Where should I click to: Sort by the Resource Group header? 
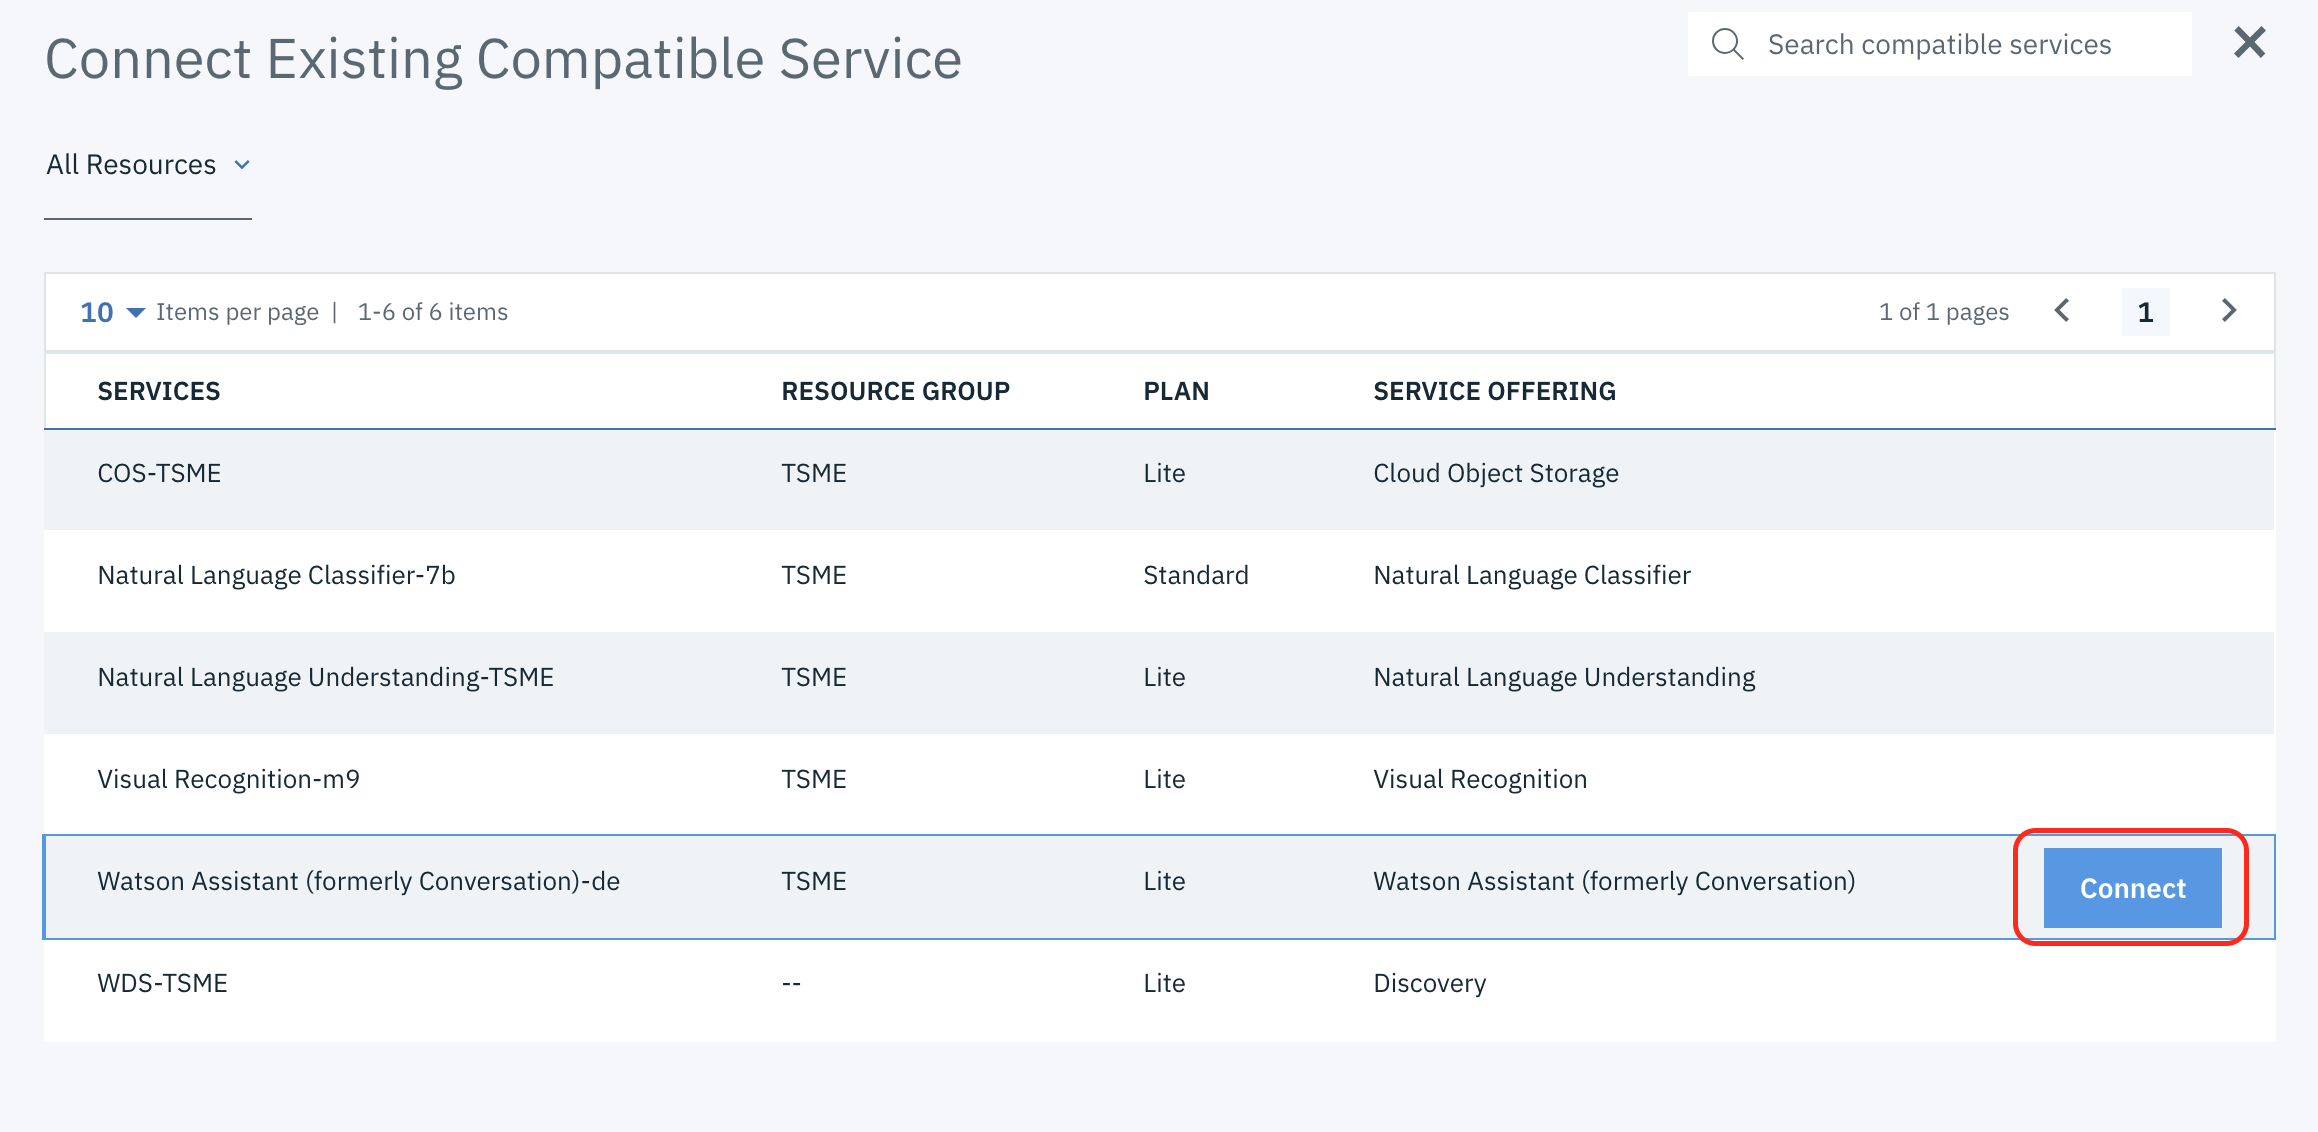point(895,391)
